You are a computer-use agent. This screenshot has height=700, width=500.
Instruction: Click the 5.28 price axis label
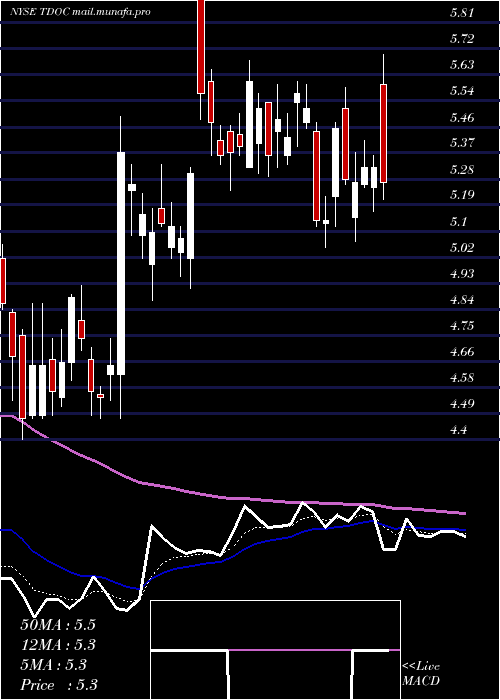point(462,170)
